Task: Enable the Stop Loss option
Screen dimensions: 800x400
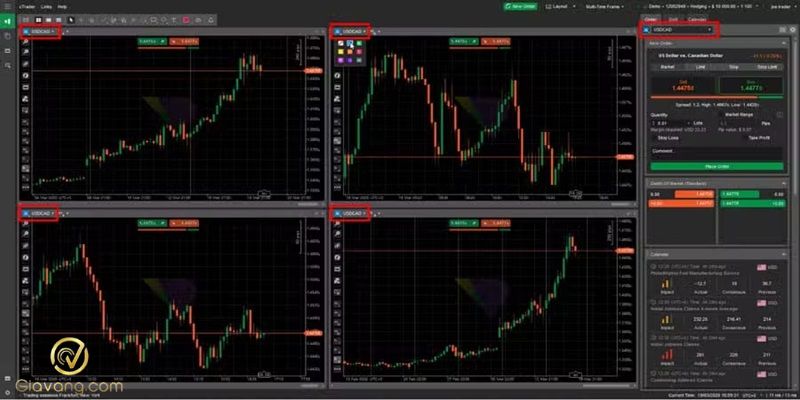Action: (654, 138)
